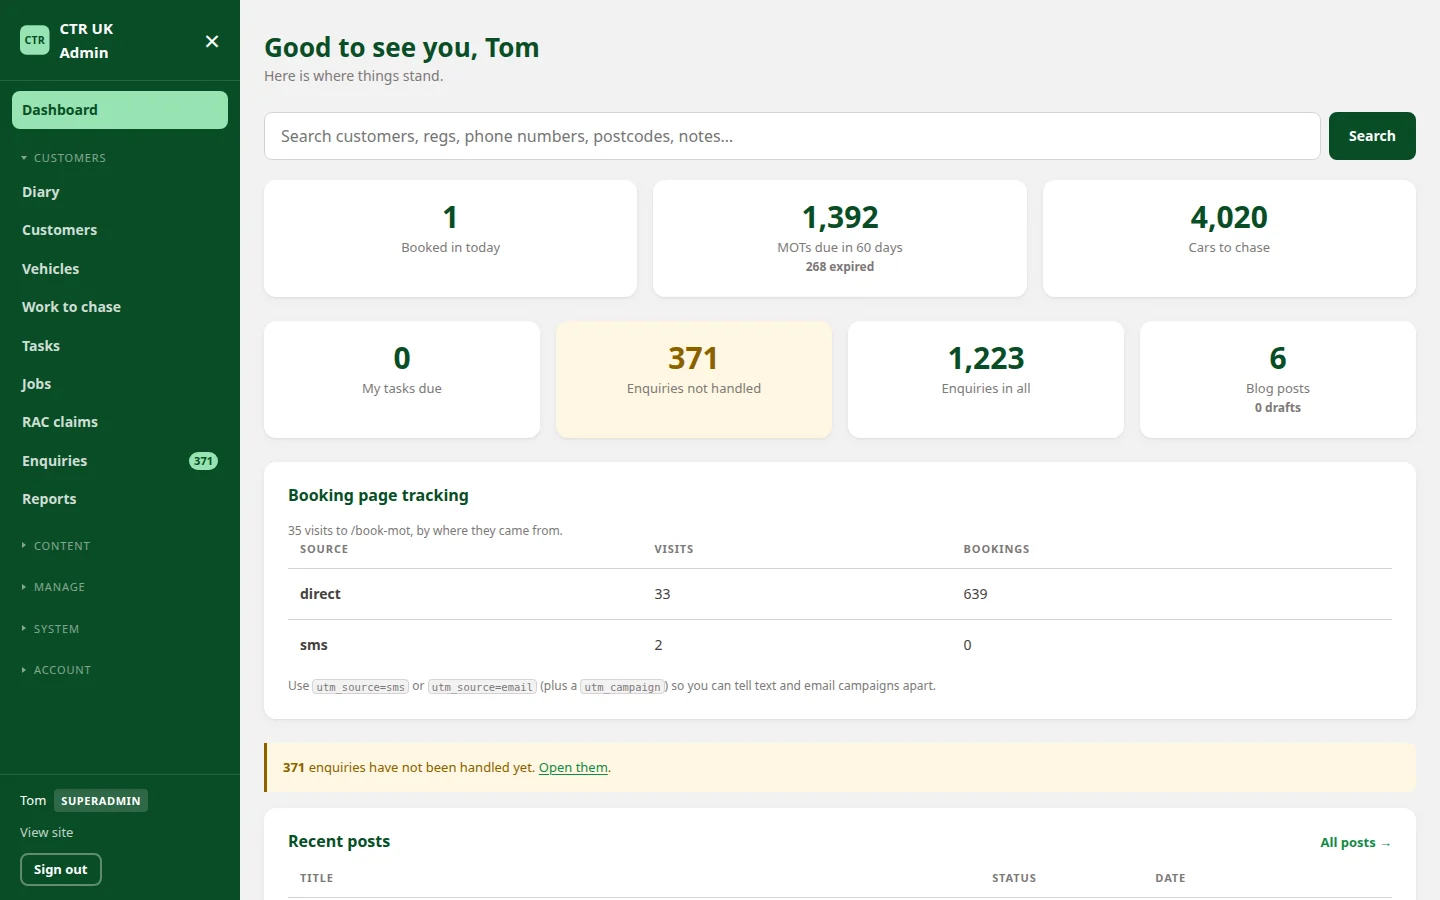Collapse the Customers sidebar section
The width and height of the screenshot is (1440, 900).
click(x=64, y=158)
